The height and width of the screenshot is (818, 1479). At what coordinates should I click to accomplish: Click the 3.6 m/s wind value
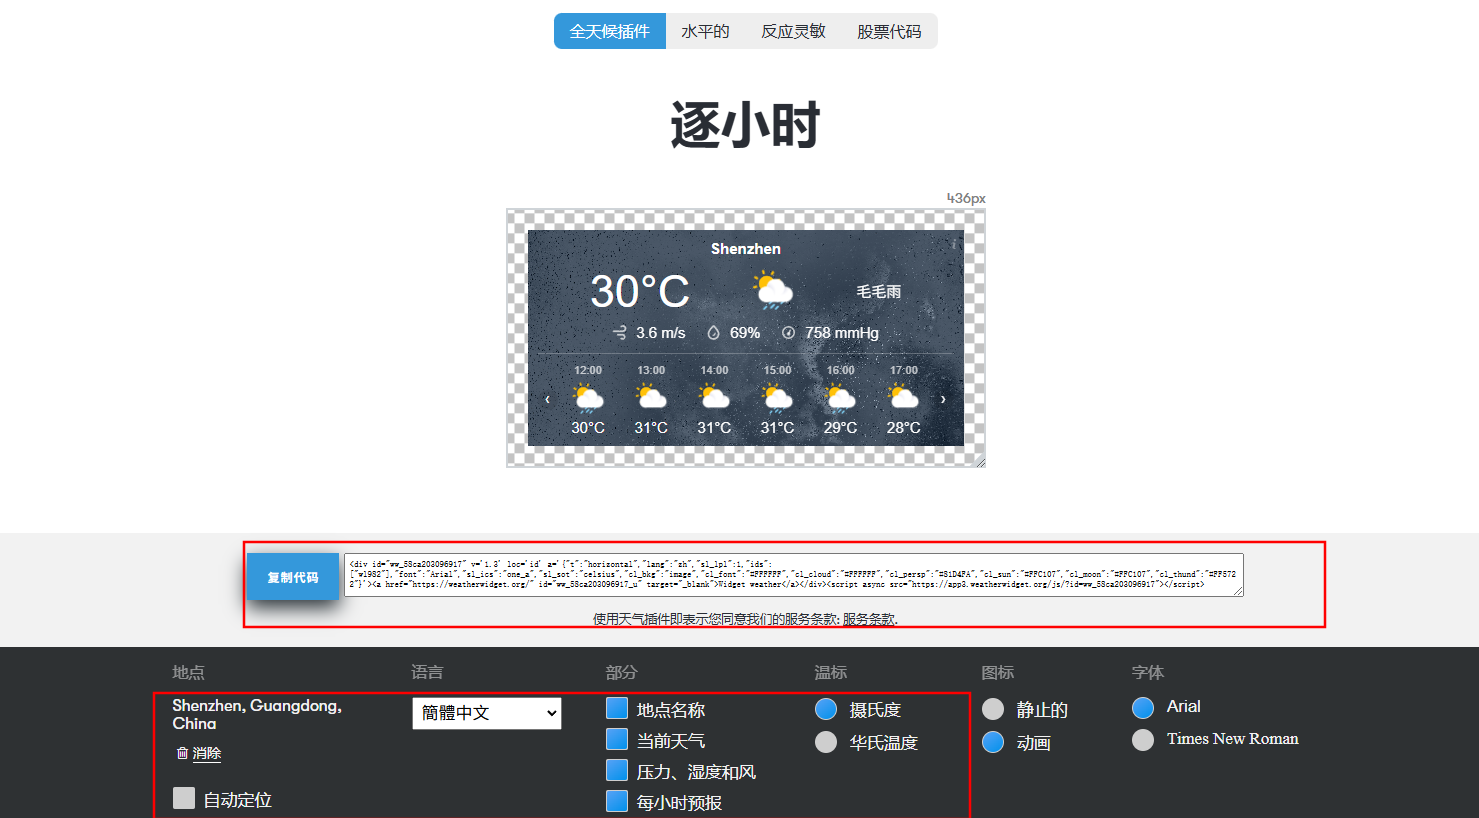661,333
